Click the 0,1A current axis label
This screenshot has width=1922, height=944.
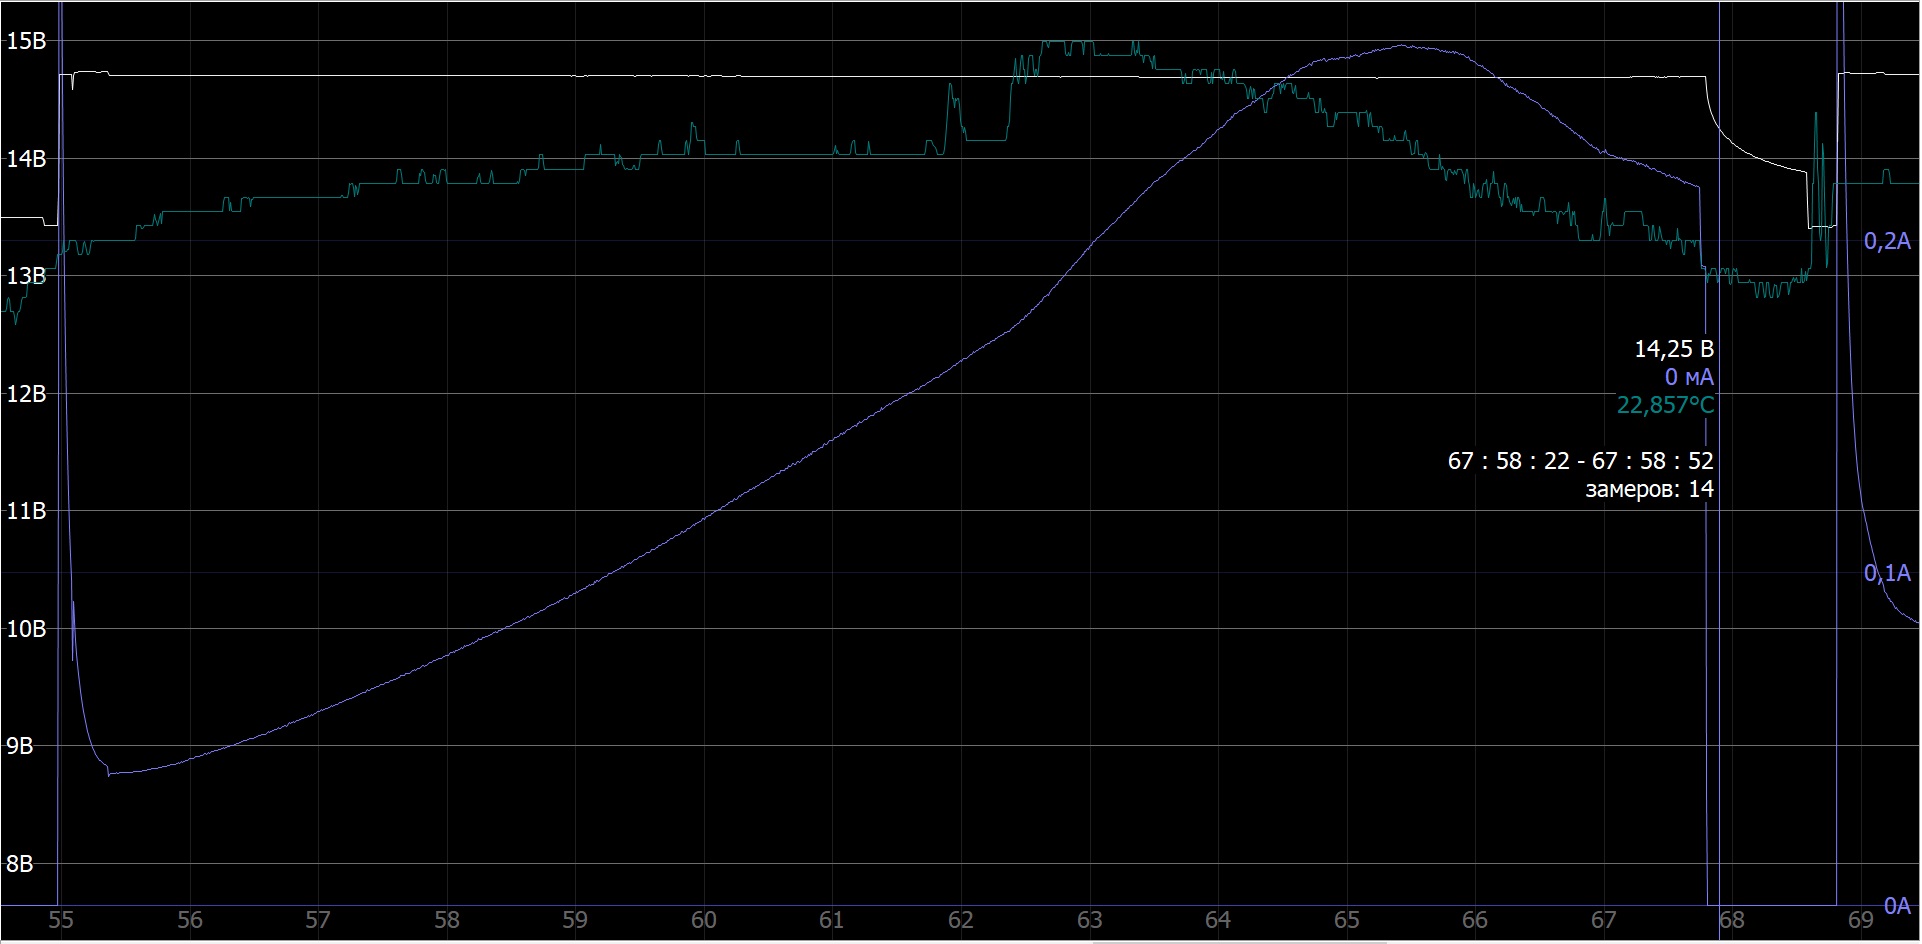click(1887, 573)
